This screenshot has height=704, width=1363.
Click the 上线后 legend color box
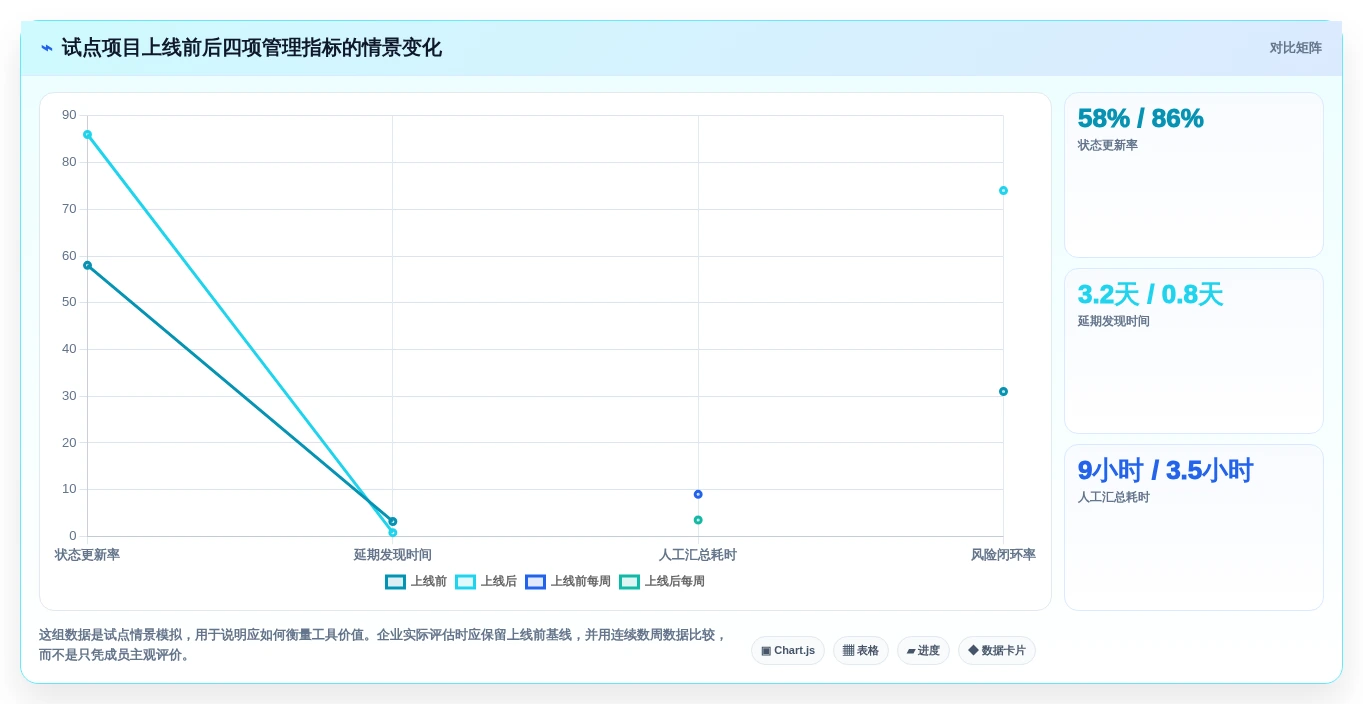coord(466,581)
